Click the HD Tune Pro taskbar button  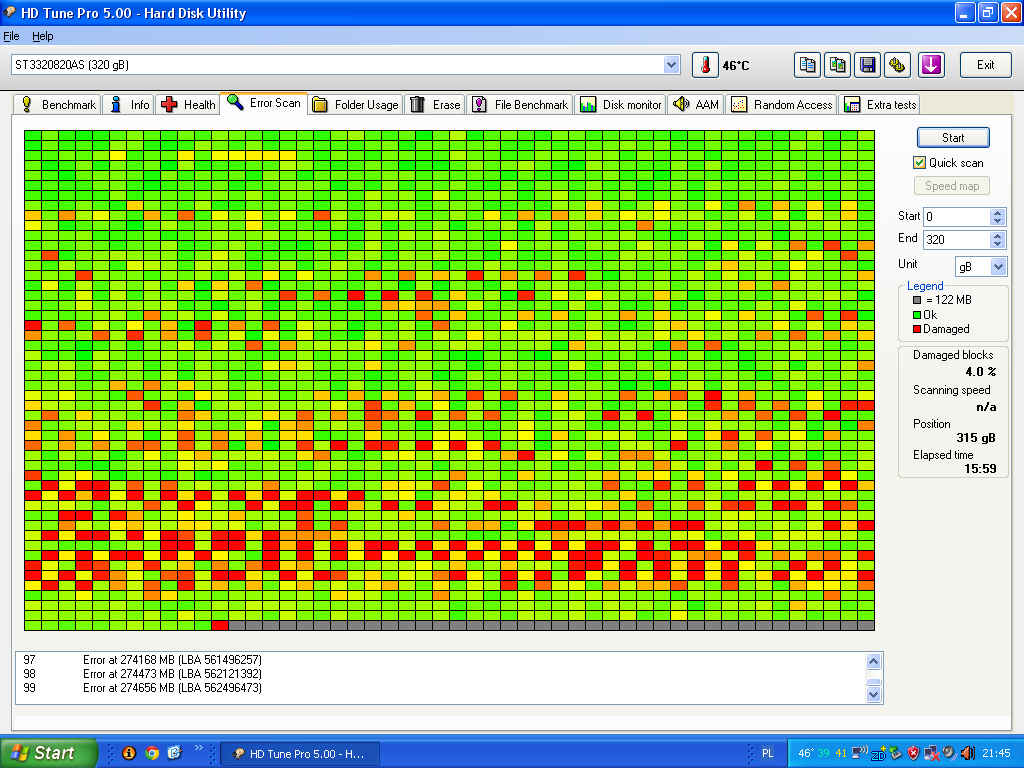pyautogui.click(x=300, y=754)
